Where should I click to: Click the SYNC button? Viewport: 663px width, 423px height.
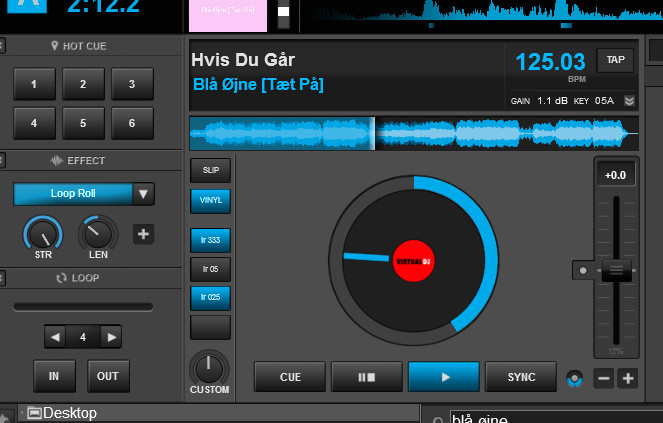tap(521, 376)
